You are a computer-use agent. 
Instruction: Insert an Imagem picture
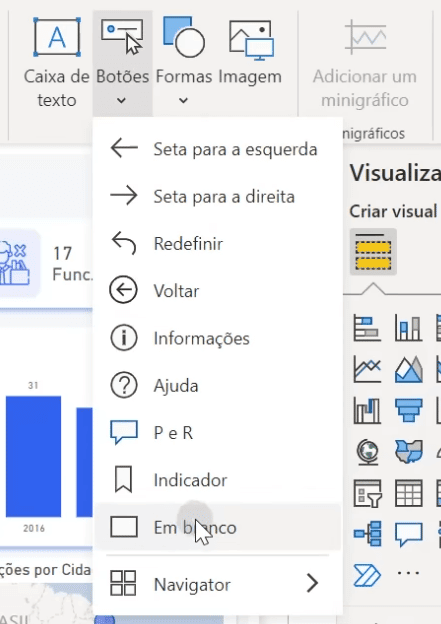(250, 52)
